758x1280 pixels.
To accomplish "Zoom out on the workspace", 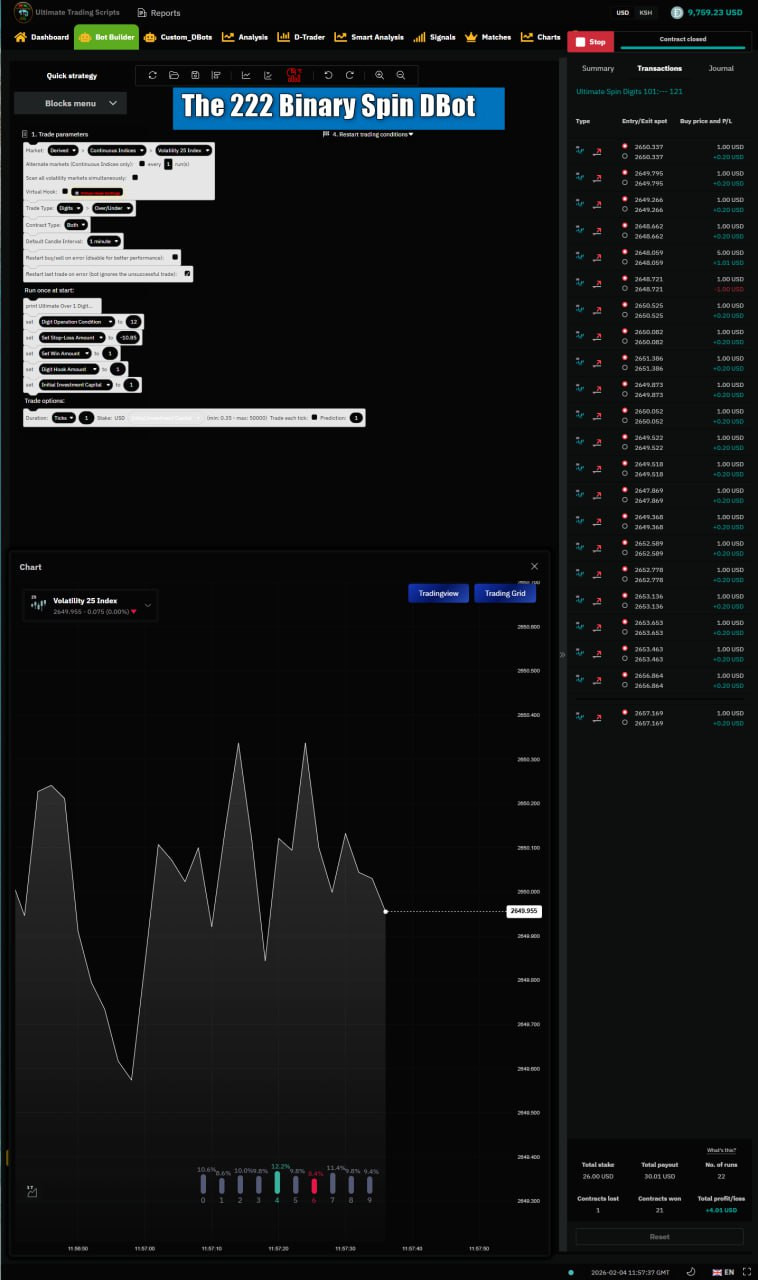I will 401,75.
